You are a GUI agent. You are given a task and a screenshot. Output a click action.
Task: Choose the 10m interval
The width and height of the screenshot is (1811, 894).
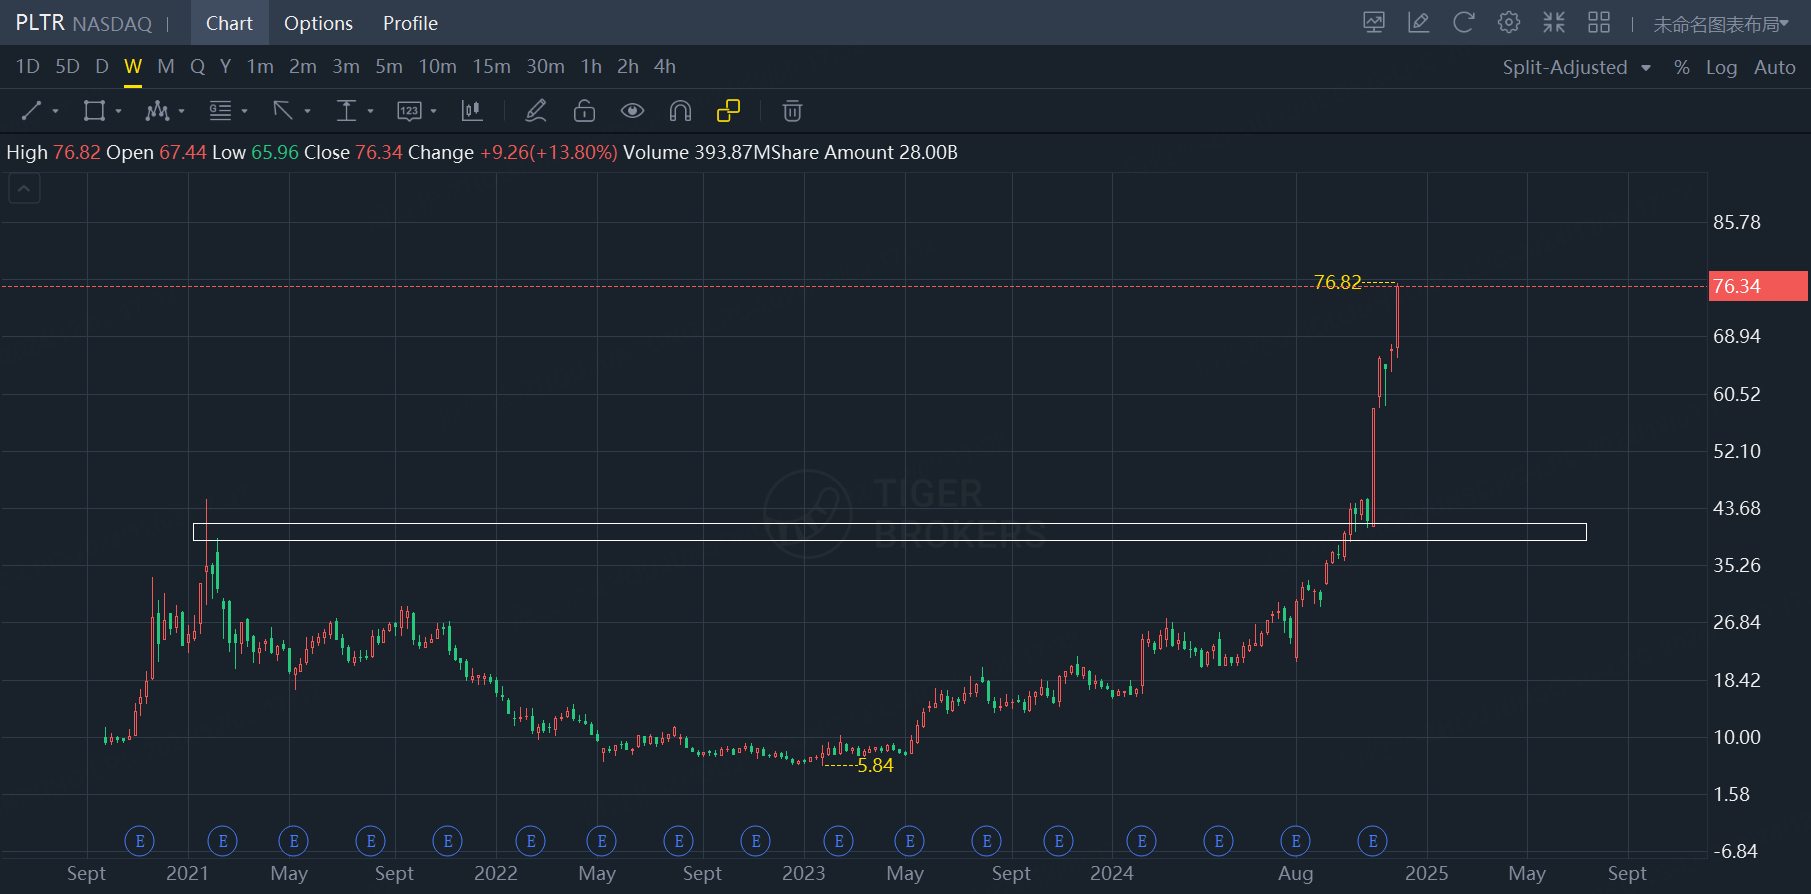[437, 67]
